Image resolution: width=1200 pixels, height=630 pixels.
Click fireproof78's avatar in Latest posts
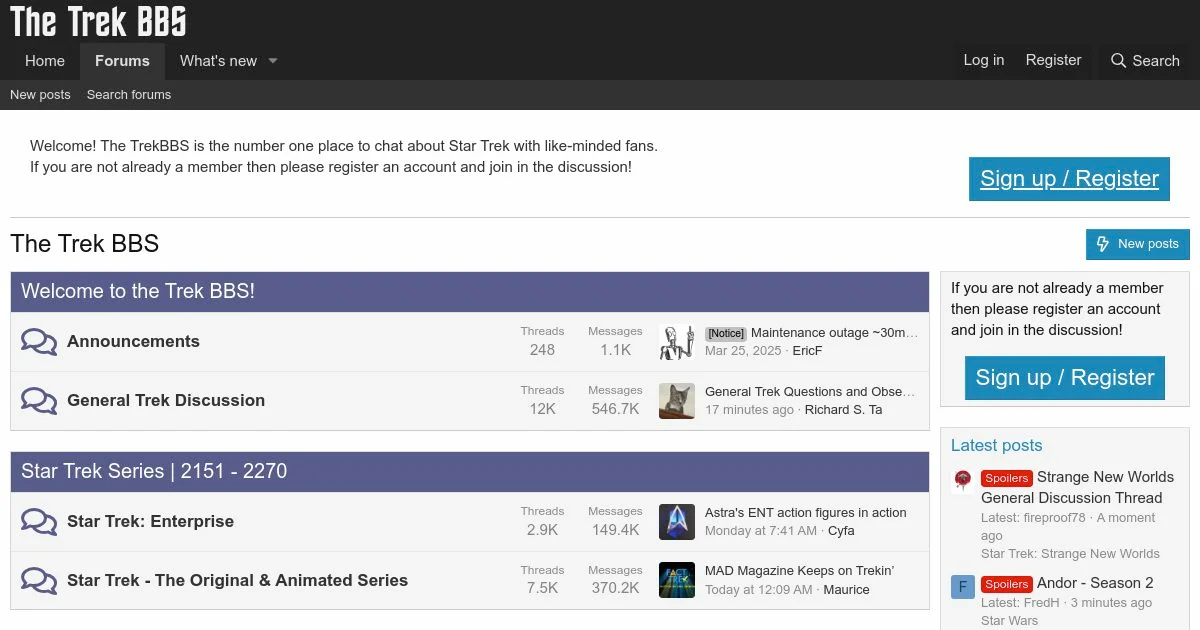(x=962, y=480)
